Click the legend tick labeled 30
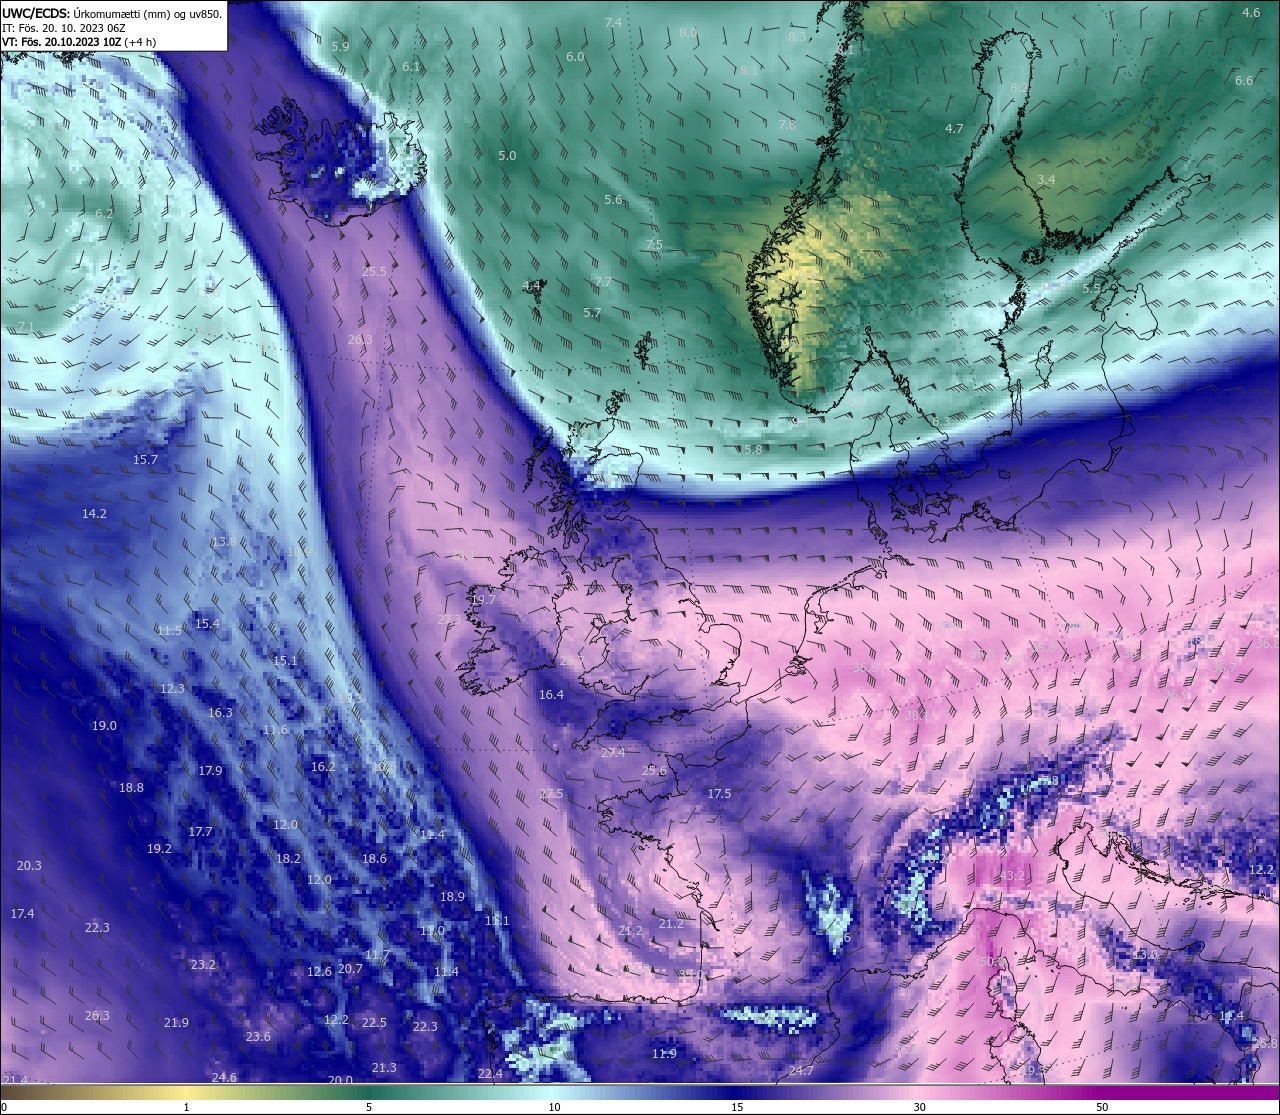 (919, 1107)
